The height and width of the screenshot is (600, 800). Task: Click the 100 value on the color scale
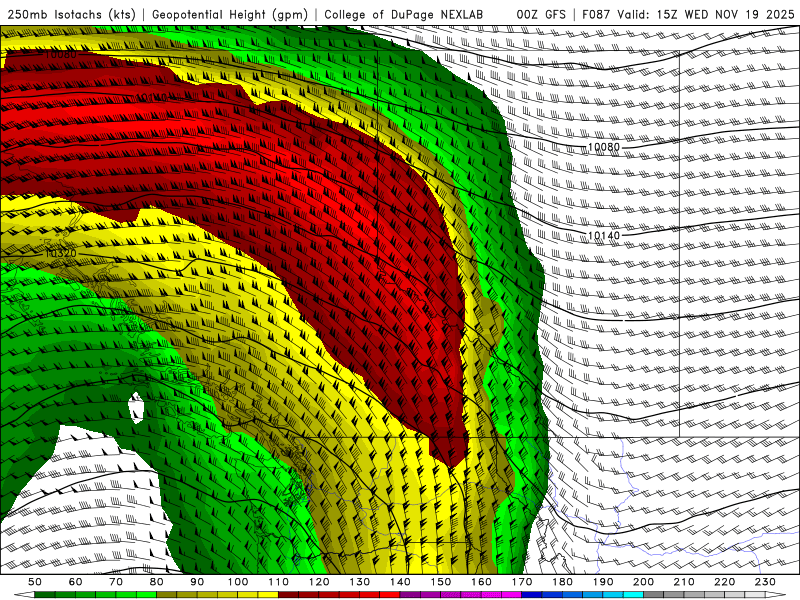point(238,582)
